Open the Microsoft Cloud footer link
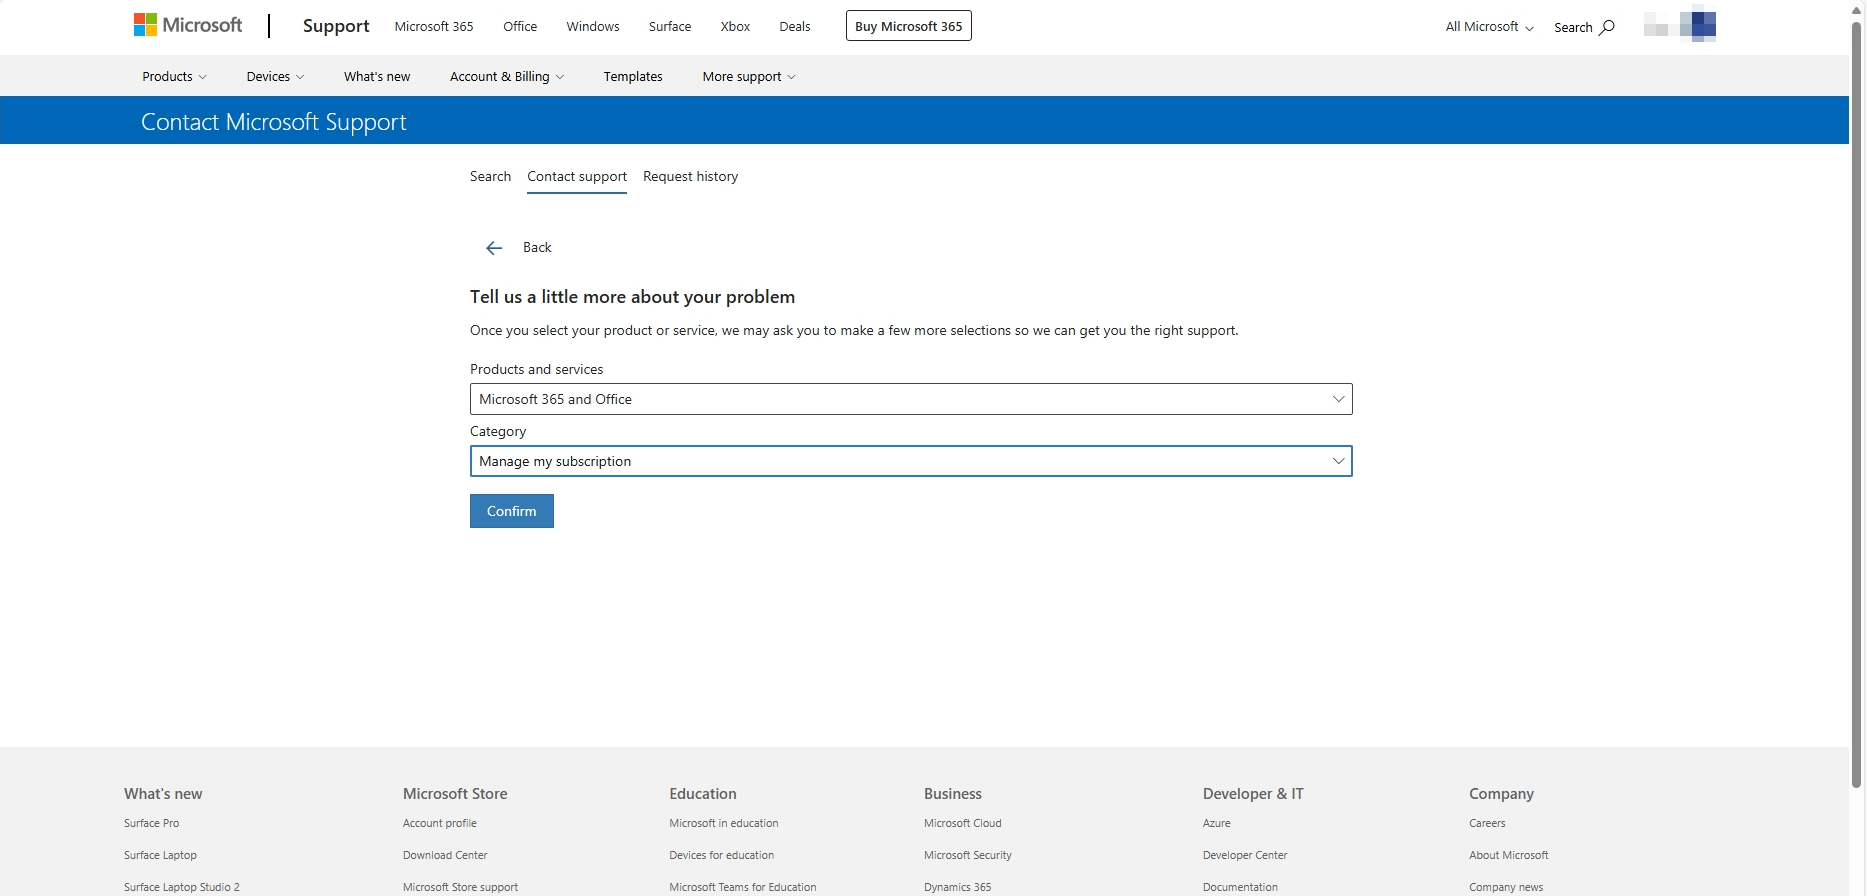The width and height of the screenshot is (1867, 896). point(963,823)
